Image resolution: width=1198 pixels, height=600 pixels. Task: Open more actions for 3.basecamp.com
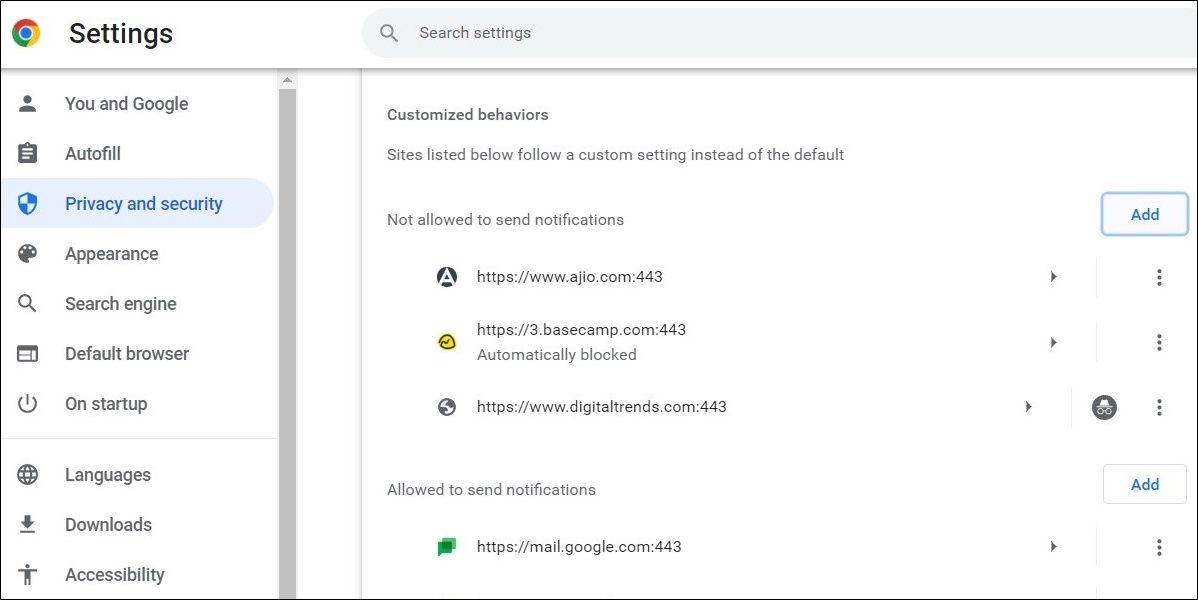click(x=1159, y=342)
